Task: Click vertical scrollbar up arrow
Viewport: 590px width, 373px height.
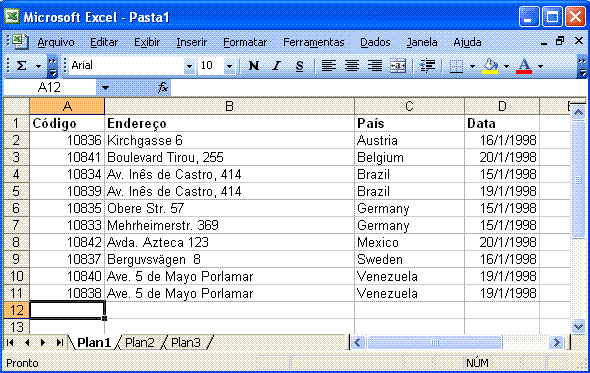Action: tap(578, 112)
